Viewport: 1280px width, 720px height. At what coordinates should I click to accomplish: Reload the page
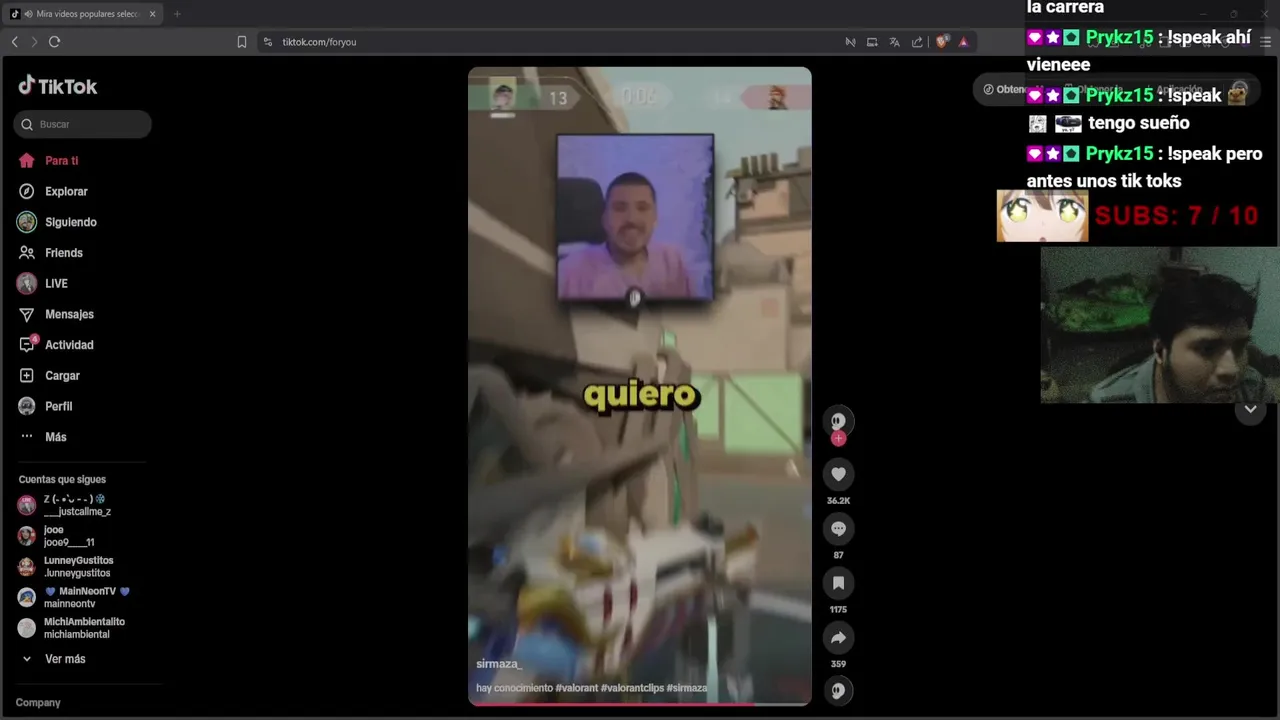54,41
